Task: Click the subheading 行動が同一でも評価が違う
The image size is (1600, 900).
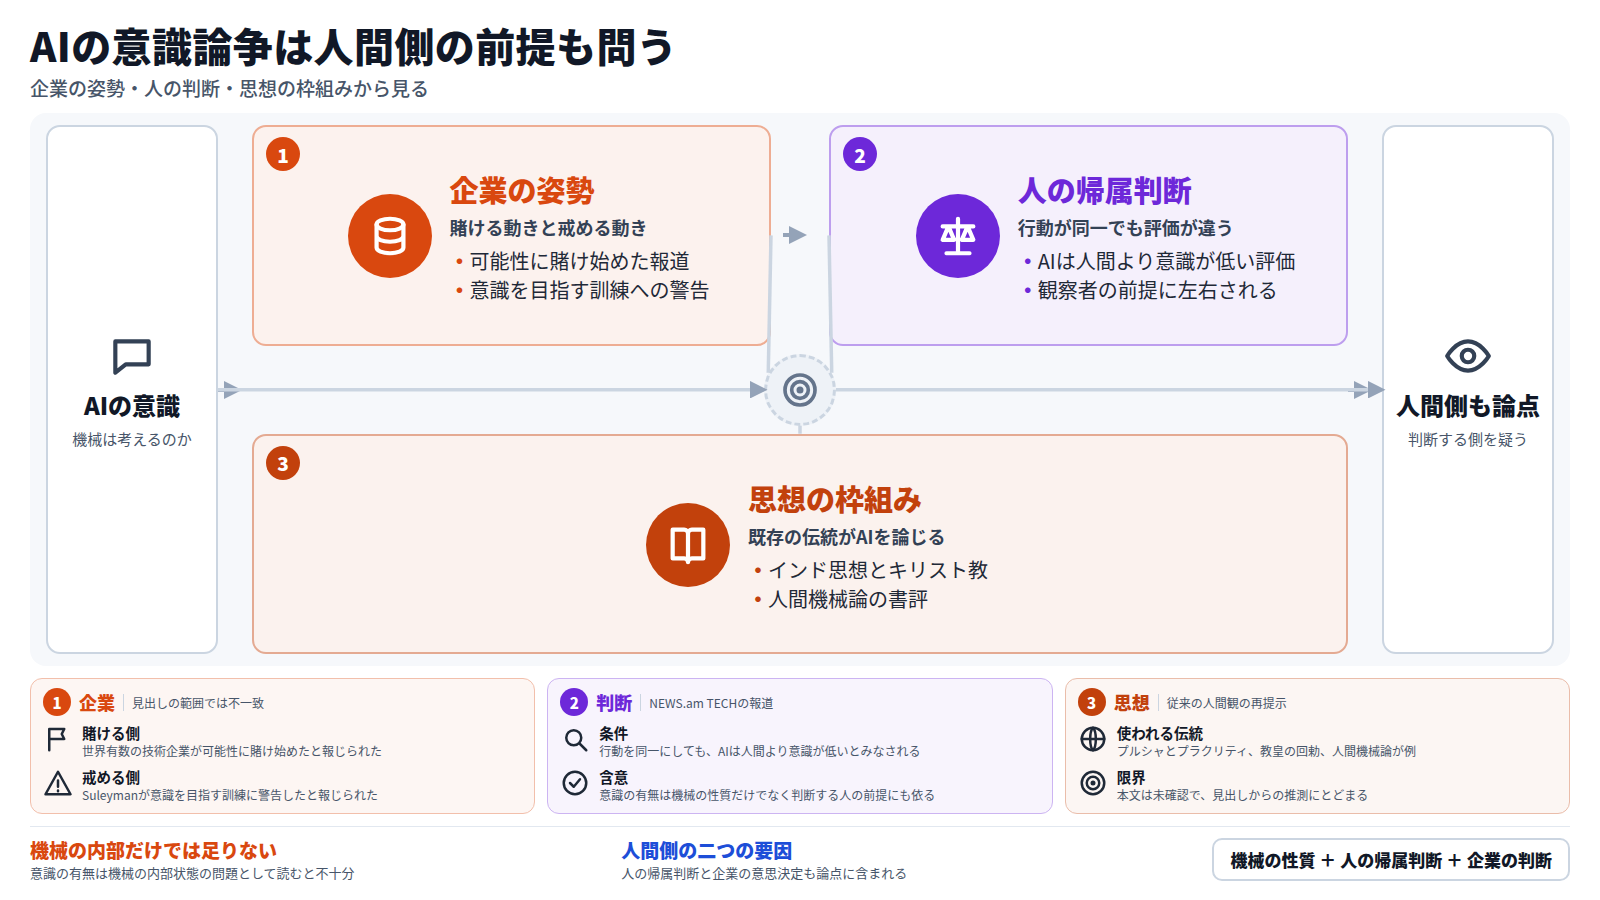Action: pyautogui.click(x=1125, y=228)
